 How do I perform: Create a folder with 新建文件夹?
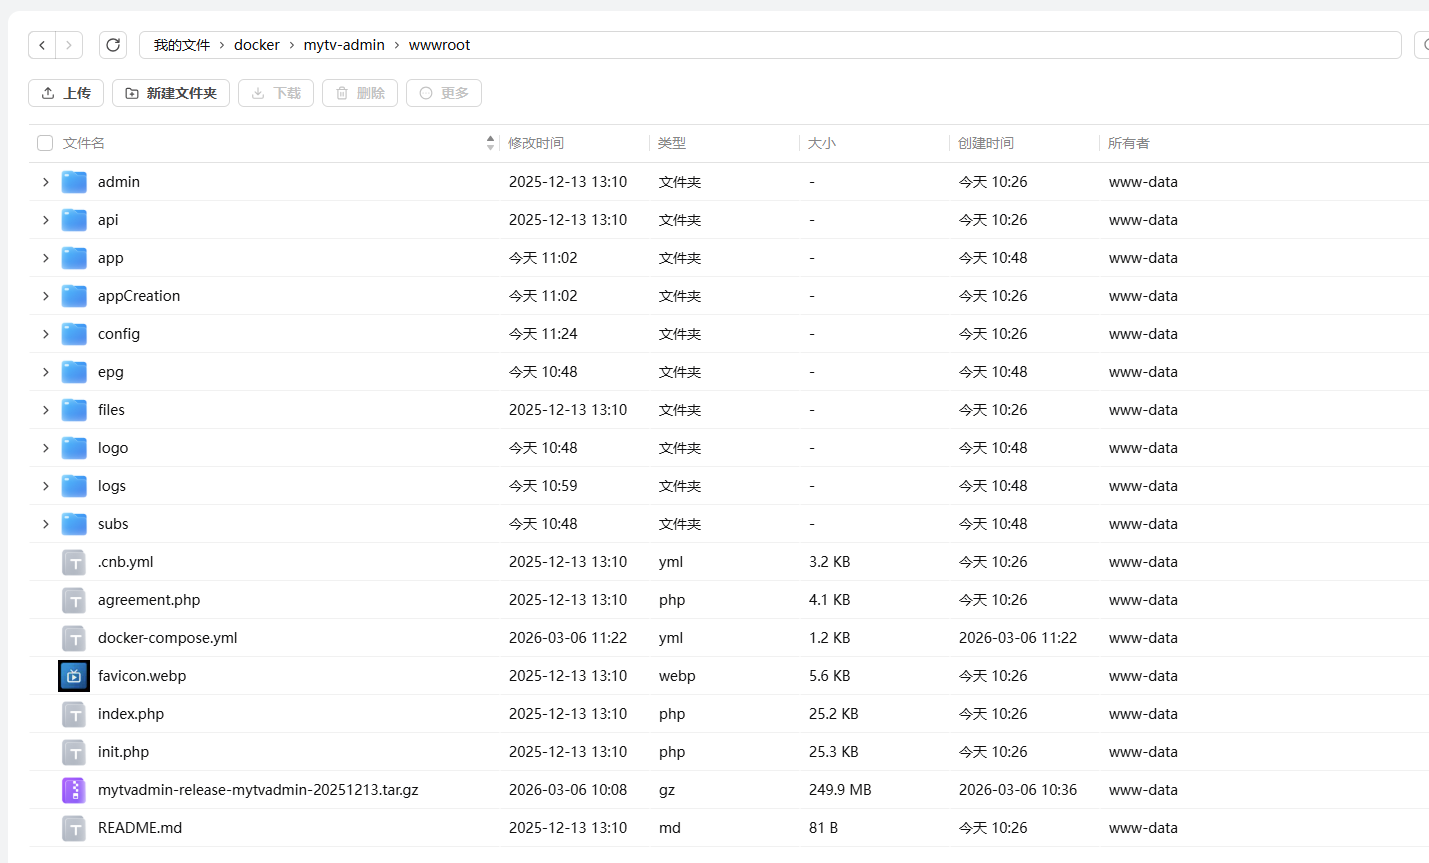pos(171,93)
